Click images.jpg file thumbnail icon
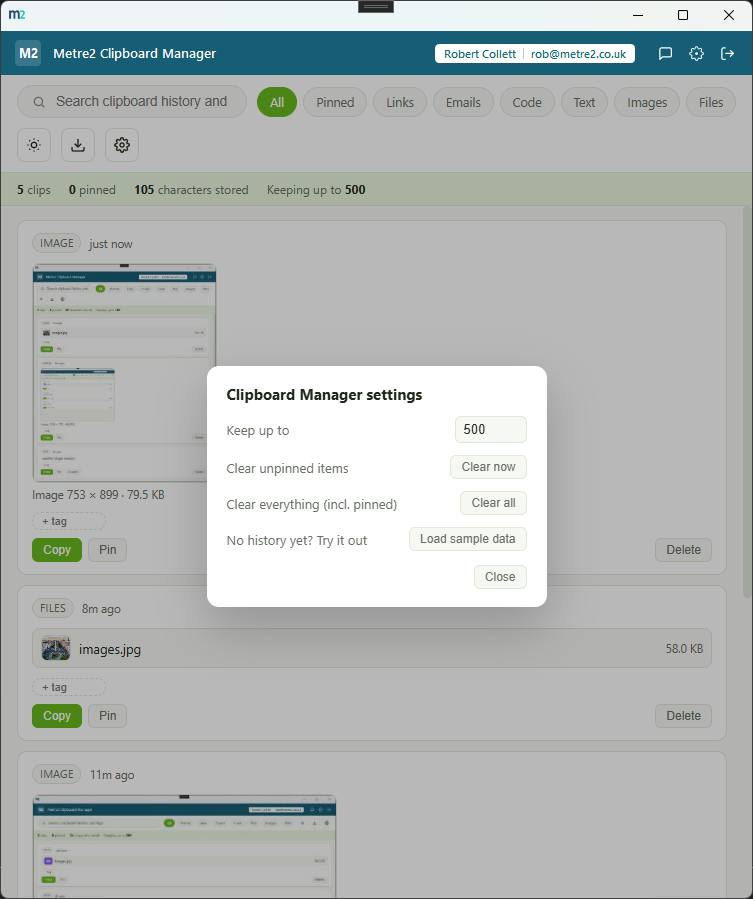 point(56,648)
